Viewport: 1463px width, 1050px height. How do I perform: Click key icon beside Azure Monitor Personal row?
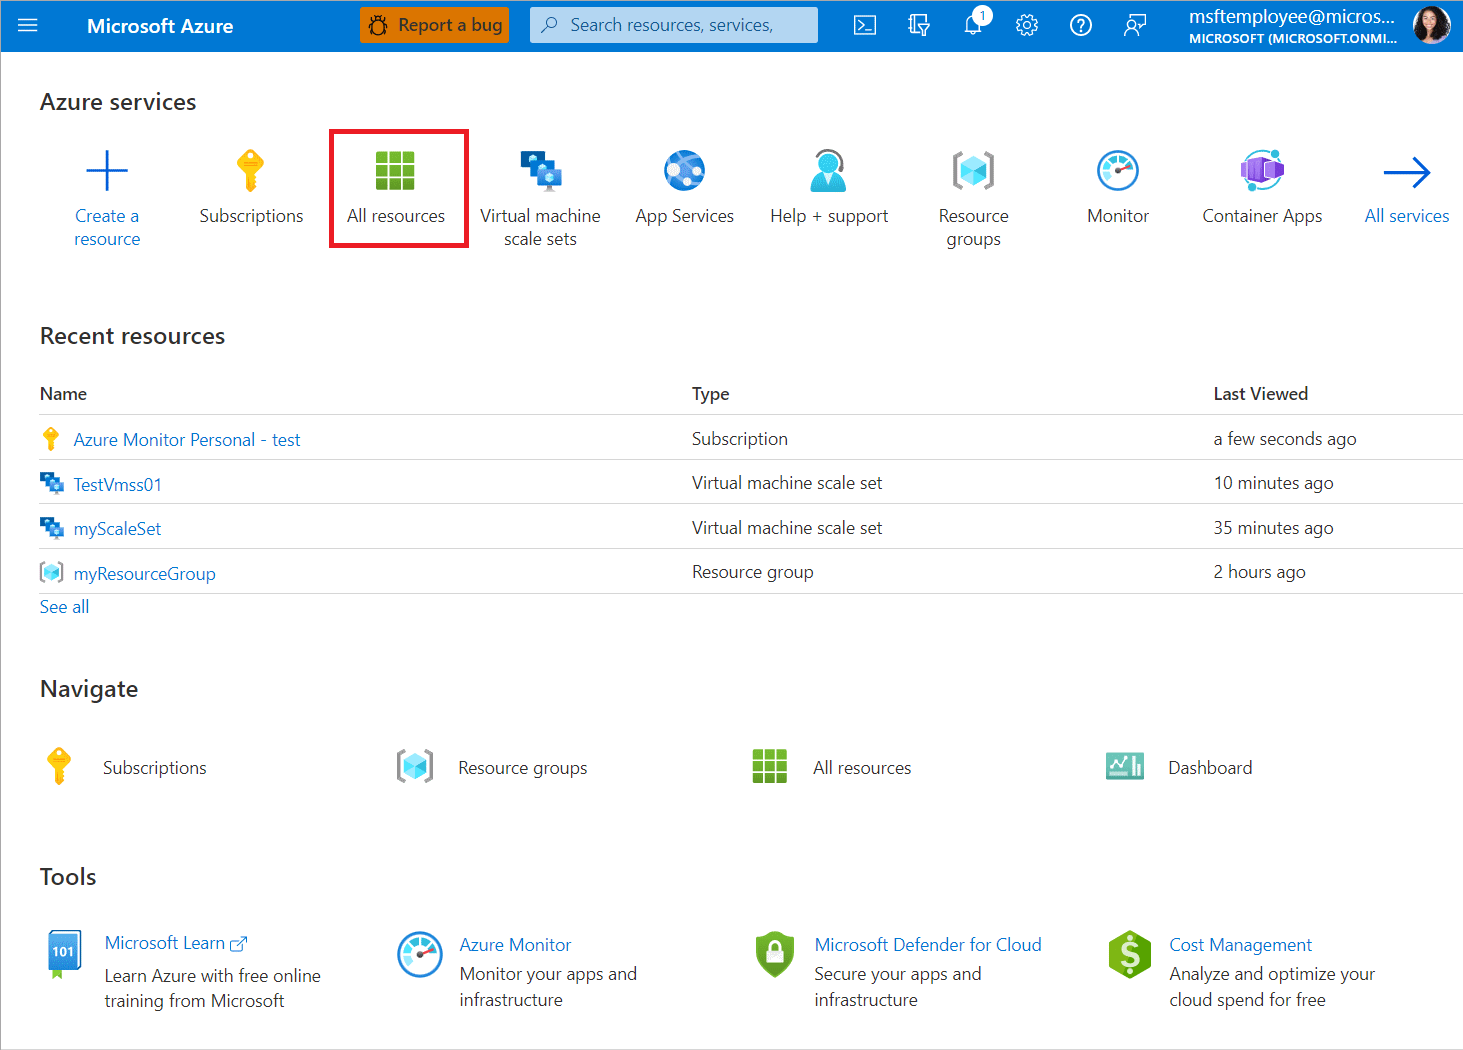point(51,439)
